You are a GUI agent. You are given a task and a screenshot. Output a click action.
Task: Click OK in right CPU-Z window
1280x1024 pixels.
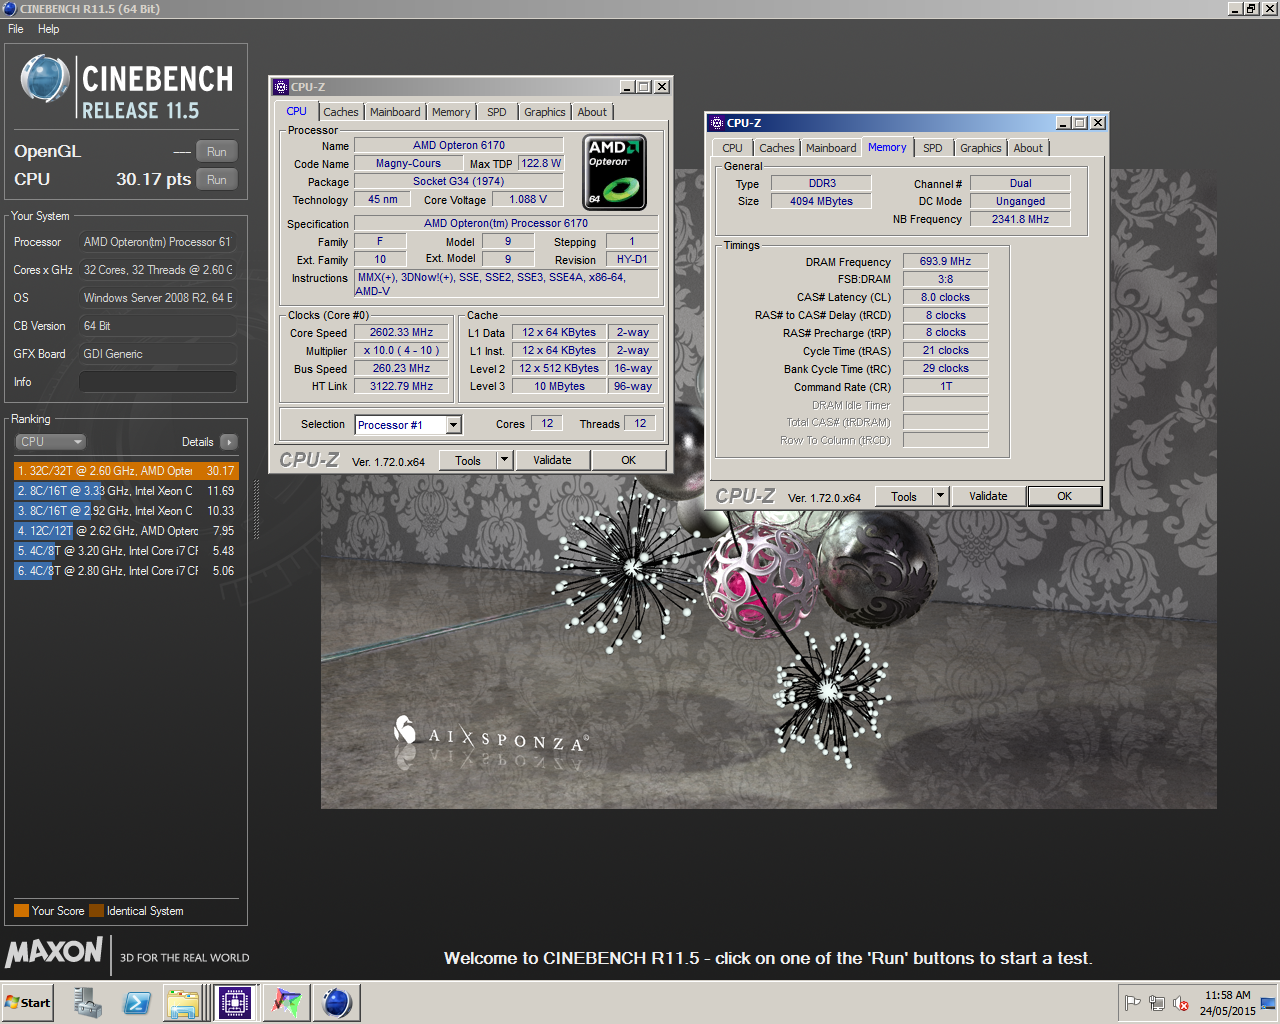pyautogui.click(x=1064, y=496)
